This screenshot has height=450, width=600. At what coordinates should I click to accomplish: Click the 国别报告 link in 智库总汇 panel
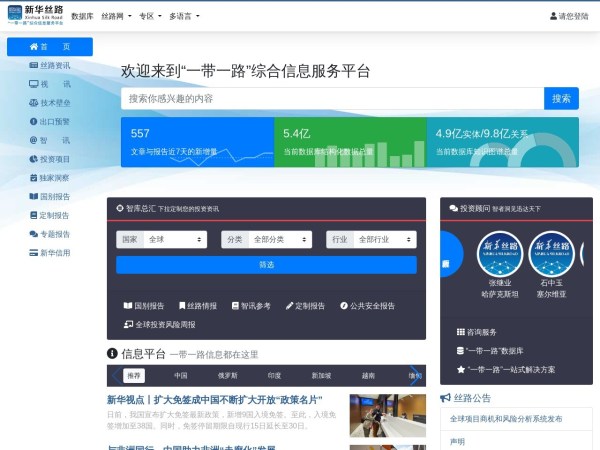[143, 306]
